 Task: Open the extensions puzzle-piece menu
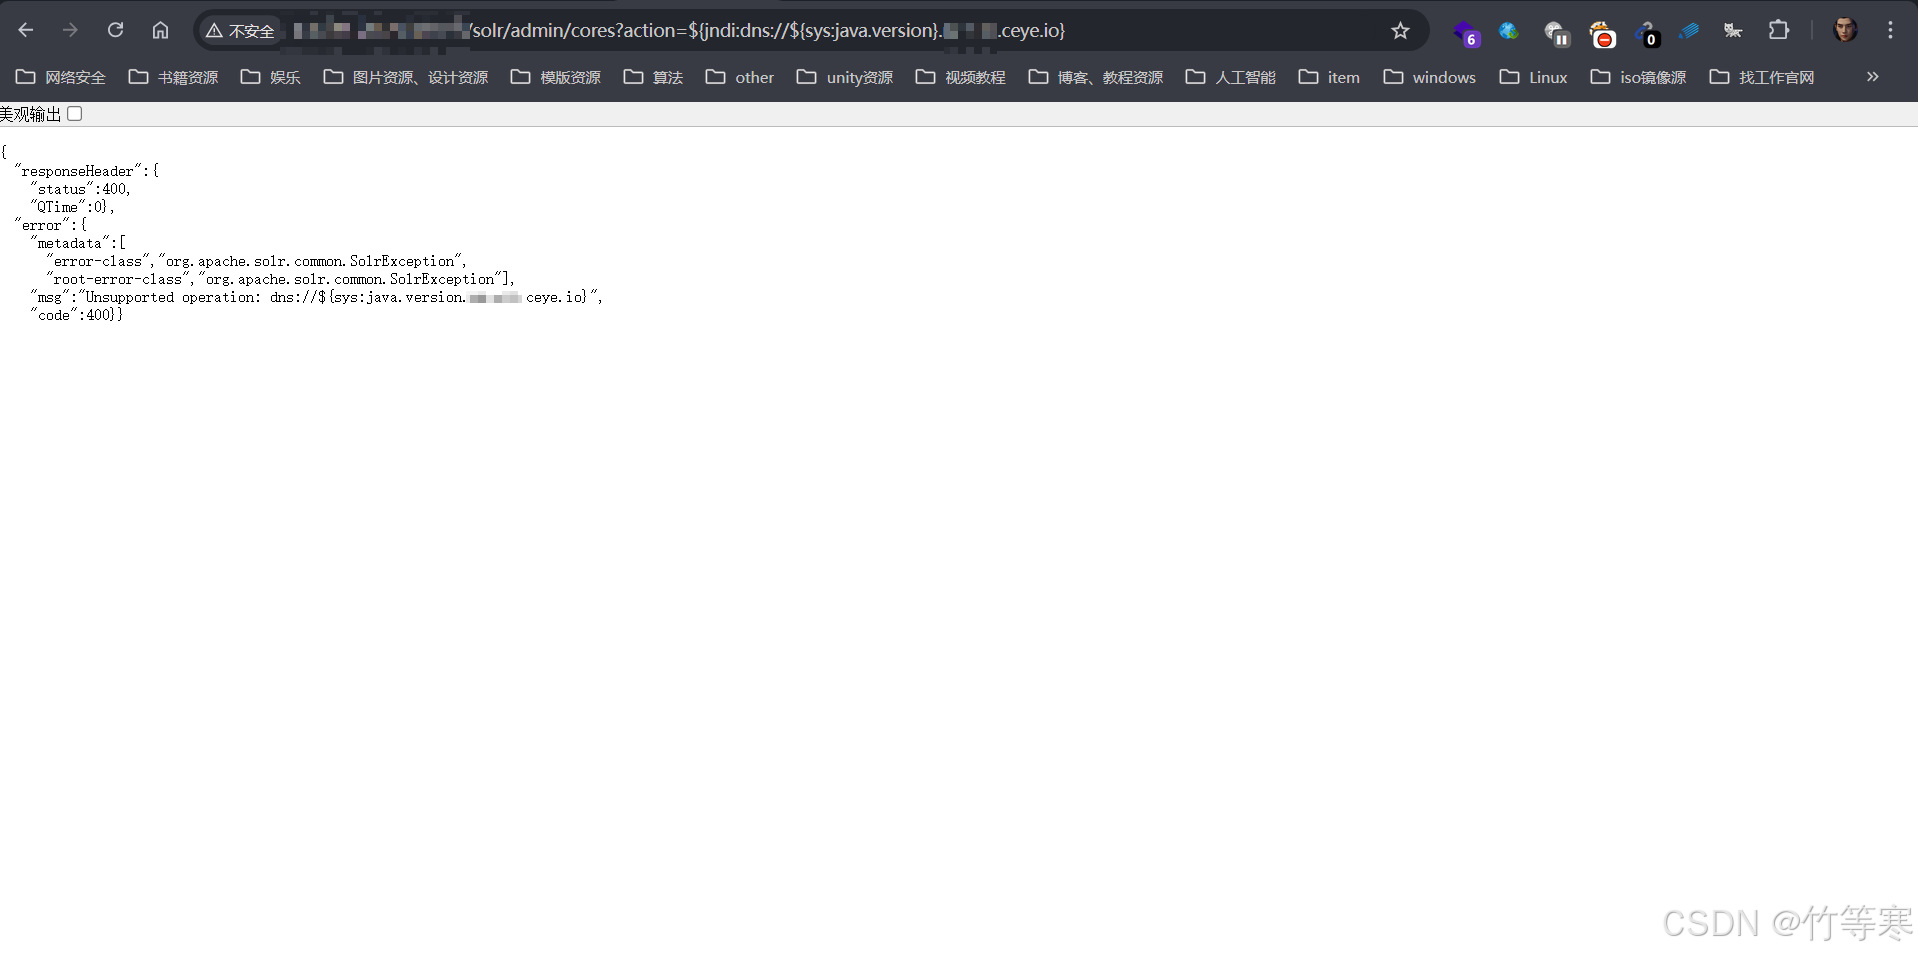[1778, 30]
